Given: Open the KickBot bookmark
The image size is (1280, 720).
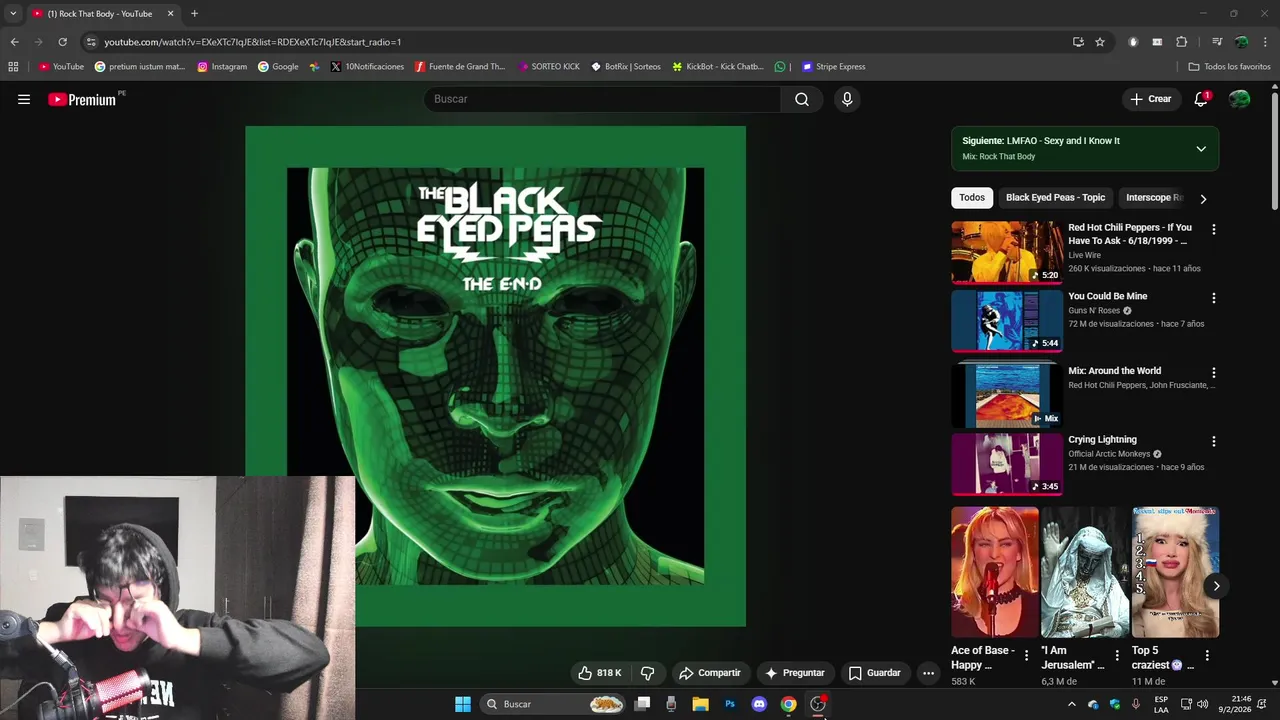Looking at the screenshot, I should pyautogui.click(x=718, y=67).
